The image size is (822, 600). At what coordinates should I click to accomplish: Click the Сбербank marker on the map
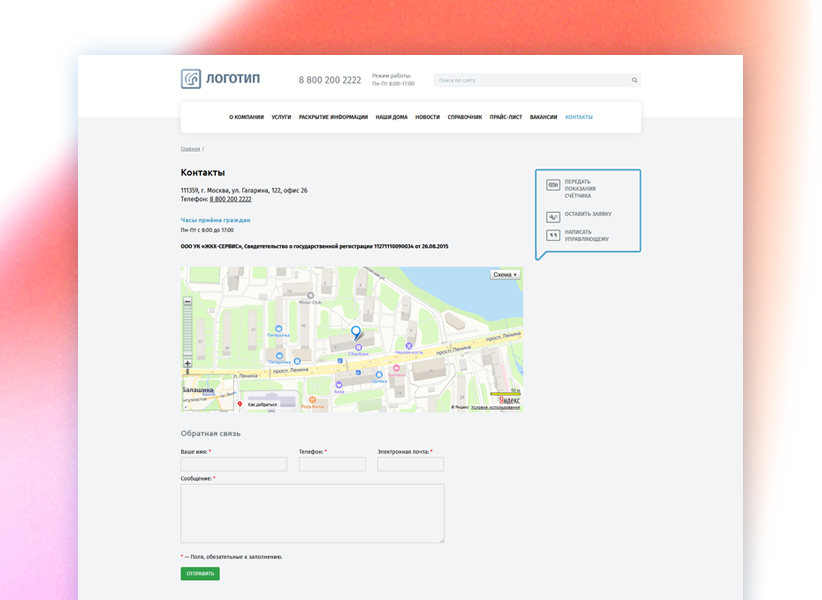point(359,348)
